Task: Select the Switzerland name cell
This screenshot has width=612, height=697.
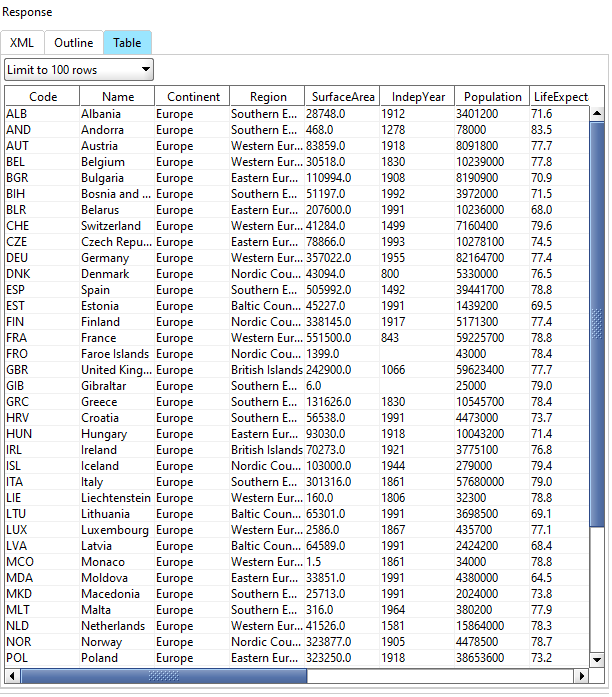Action: point(117,226)
